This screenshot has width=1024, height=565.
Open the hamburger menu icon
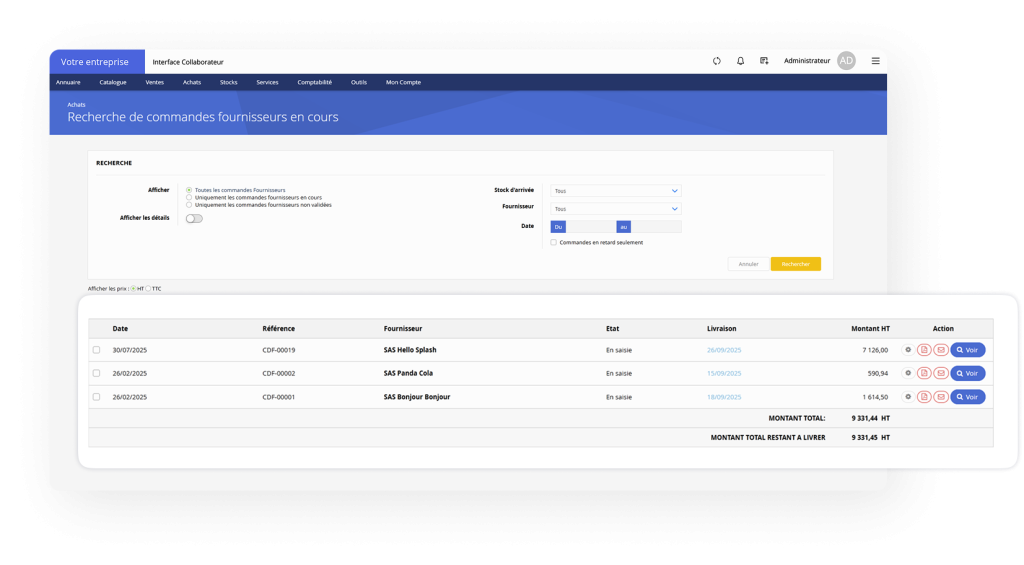875,61
